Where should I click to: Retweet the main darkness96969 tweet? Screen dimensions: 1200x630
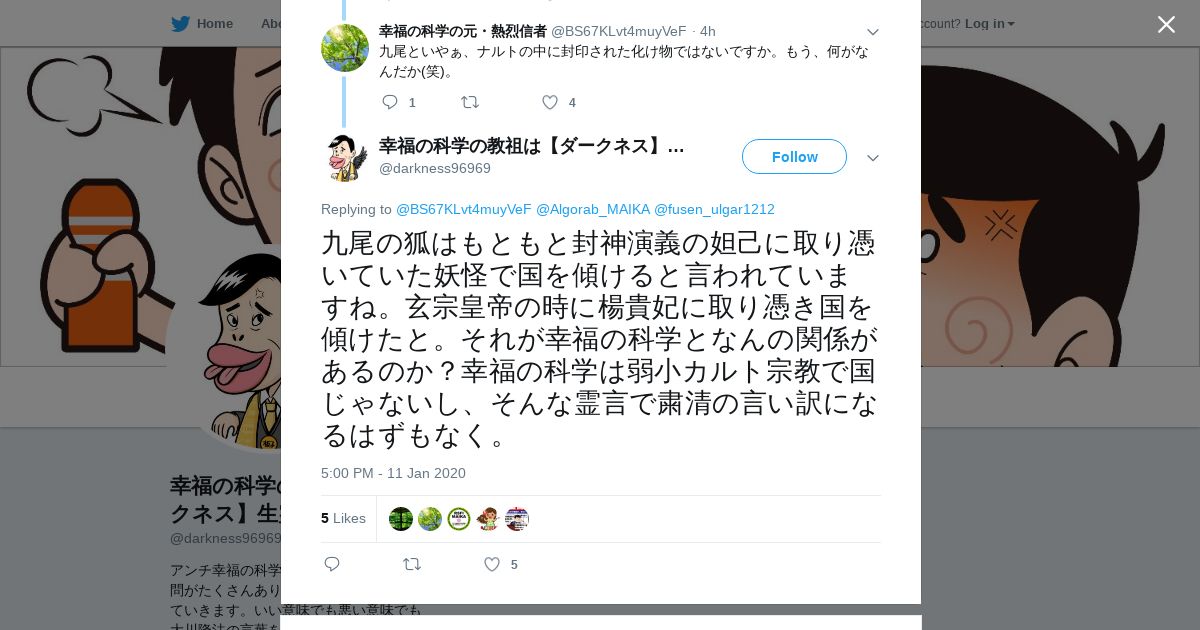point(412,564)
